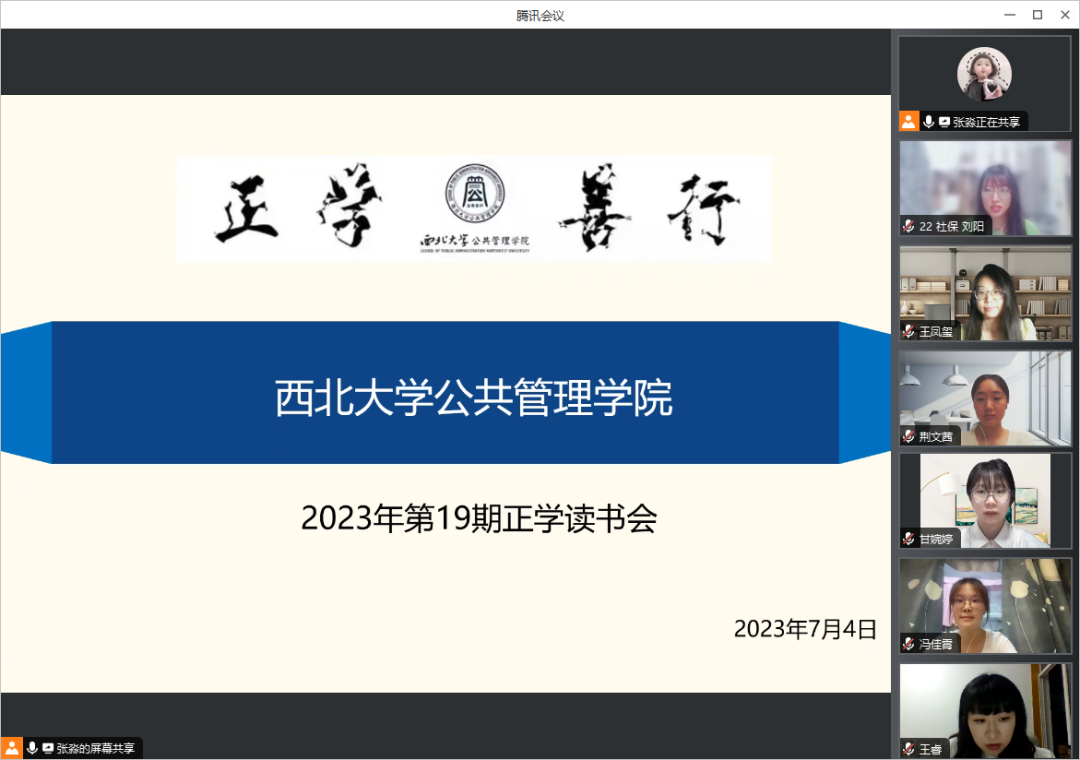Click the muted mic icon for 王凤玺
The height and width of the screenshot is (760, 1080).
click(909, 331)
